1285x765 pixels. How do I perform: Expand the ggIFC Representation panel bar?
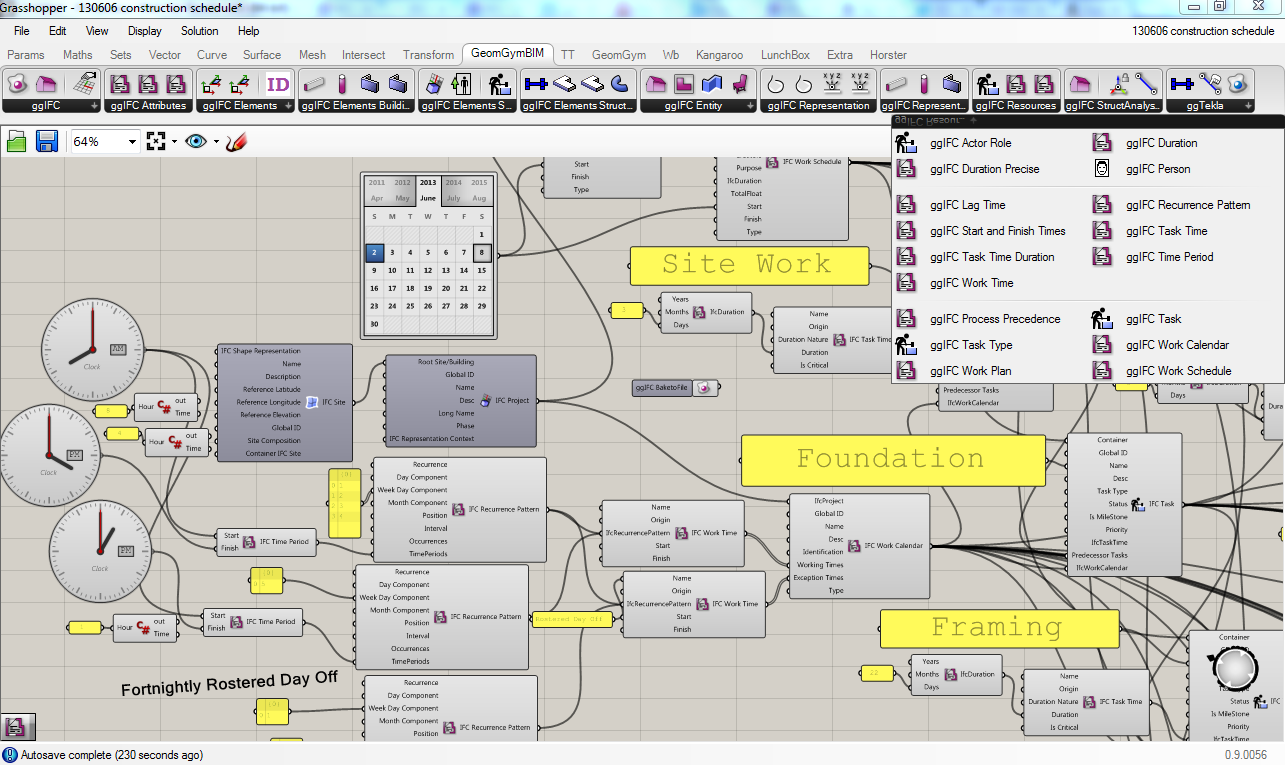click(x=818, y=106)
